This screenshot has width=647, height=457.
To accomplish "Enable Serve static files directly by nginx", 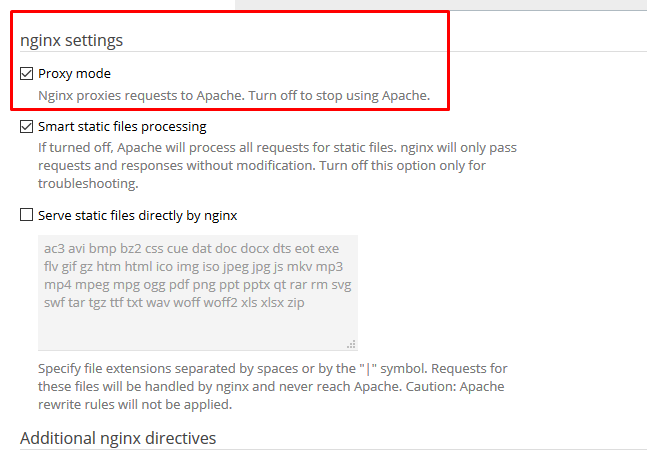I will pos(27,215).
